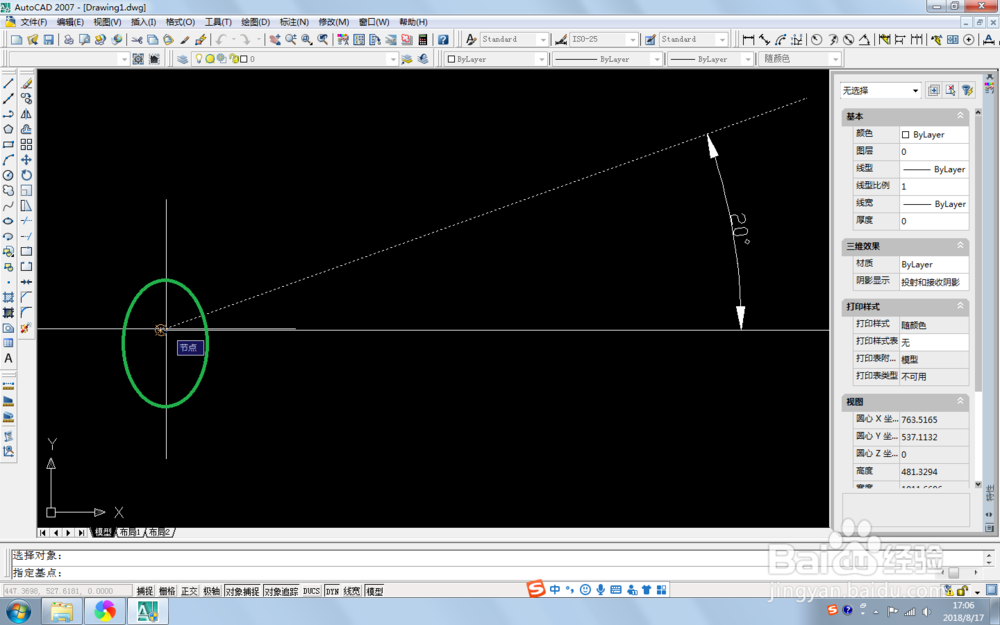
Task: Collapse the 基本 section in Properties palette
Action: (x=958, y=116)
